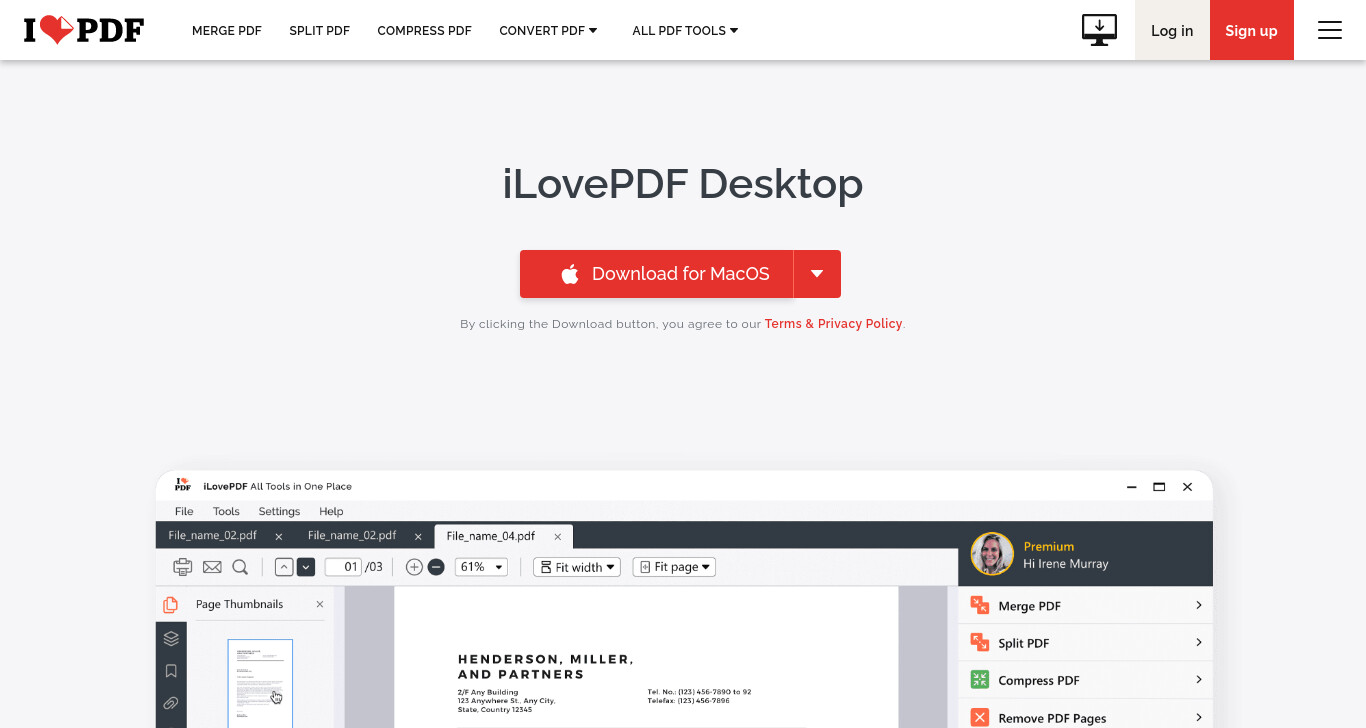
Task: Open Merge PDF in top navigation
Action: click(x=227, y=31)
